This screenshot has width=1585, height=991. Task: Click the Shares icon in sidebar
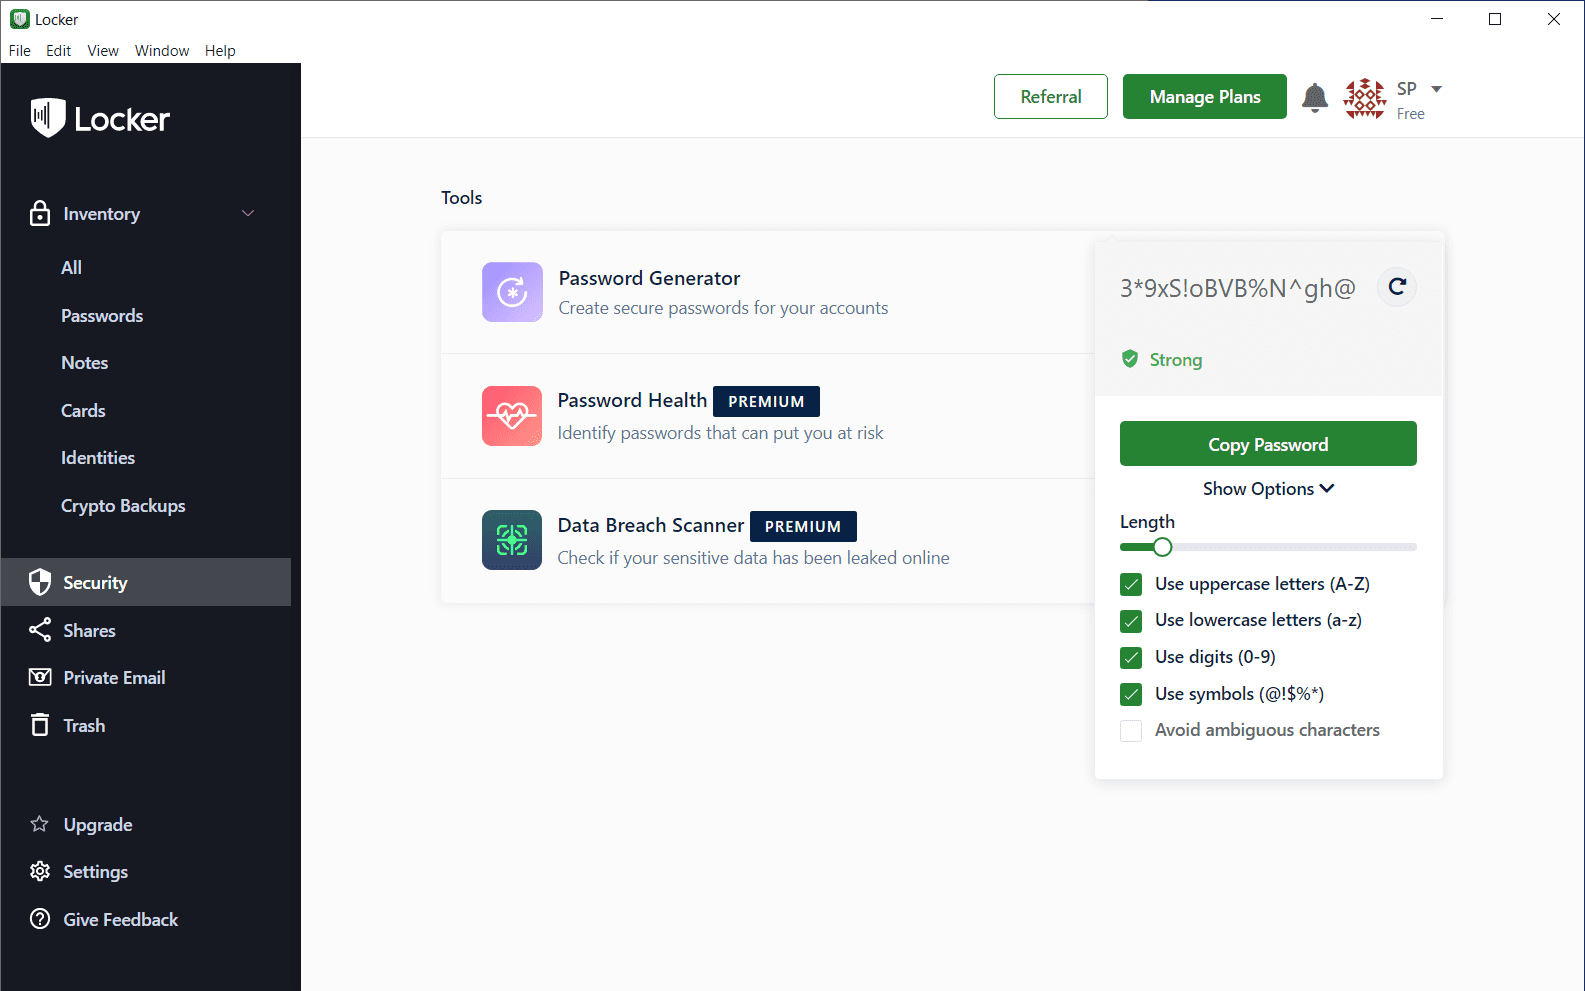(40, 630)
